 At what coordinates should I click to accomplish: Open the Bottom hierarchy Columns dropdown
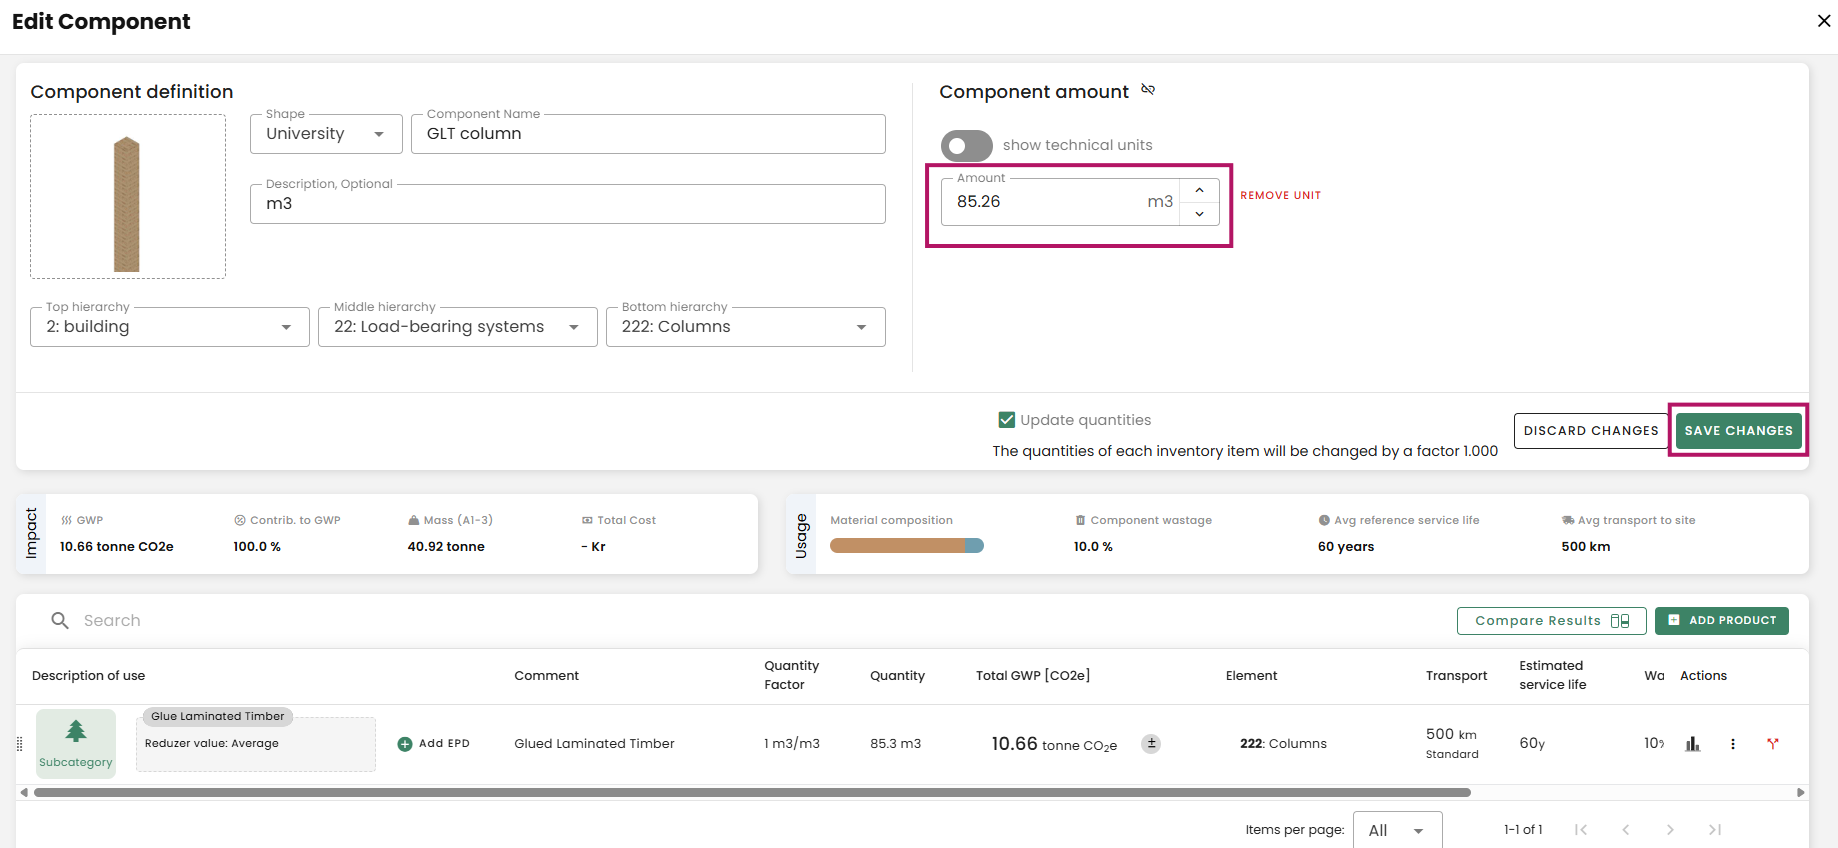pyautogui.click(x=746, y=327)
